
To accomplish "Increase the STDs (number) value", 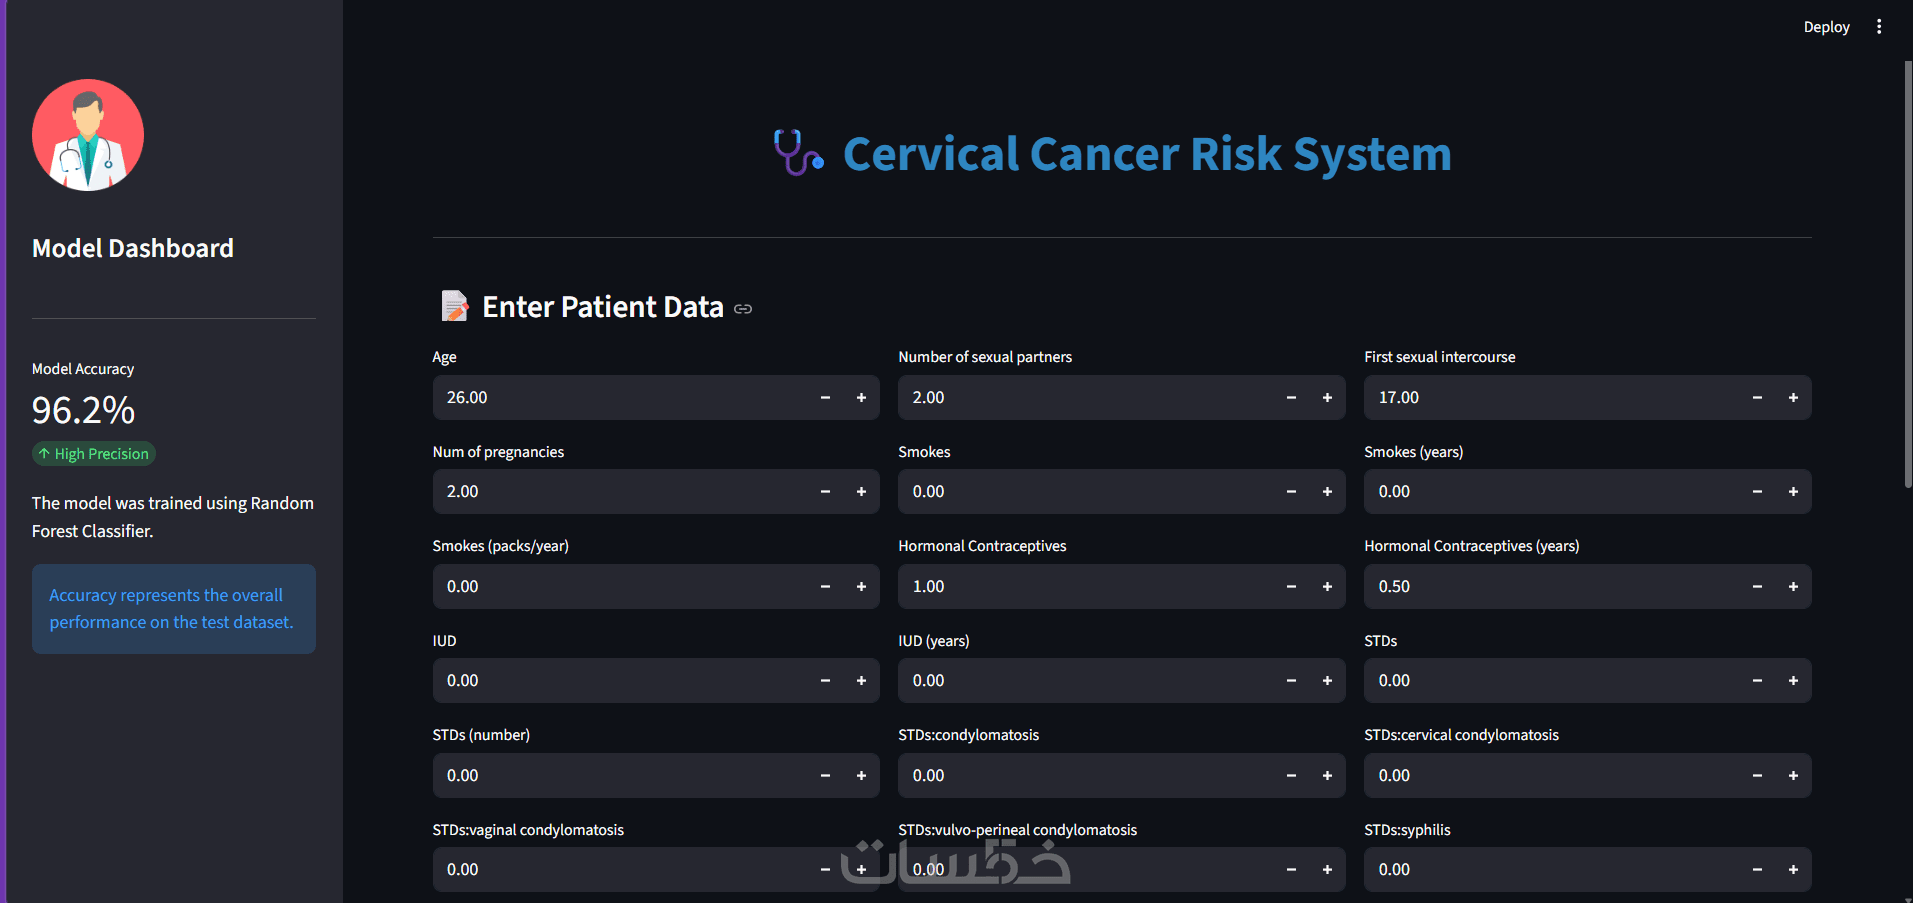I will pos(861,776).
